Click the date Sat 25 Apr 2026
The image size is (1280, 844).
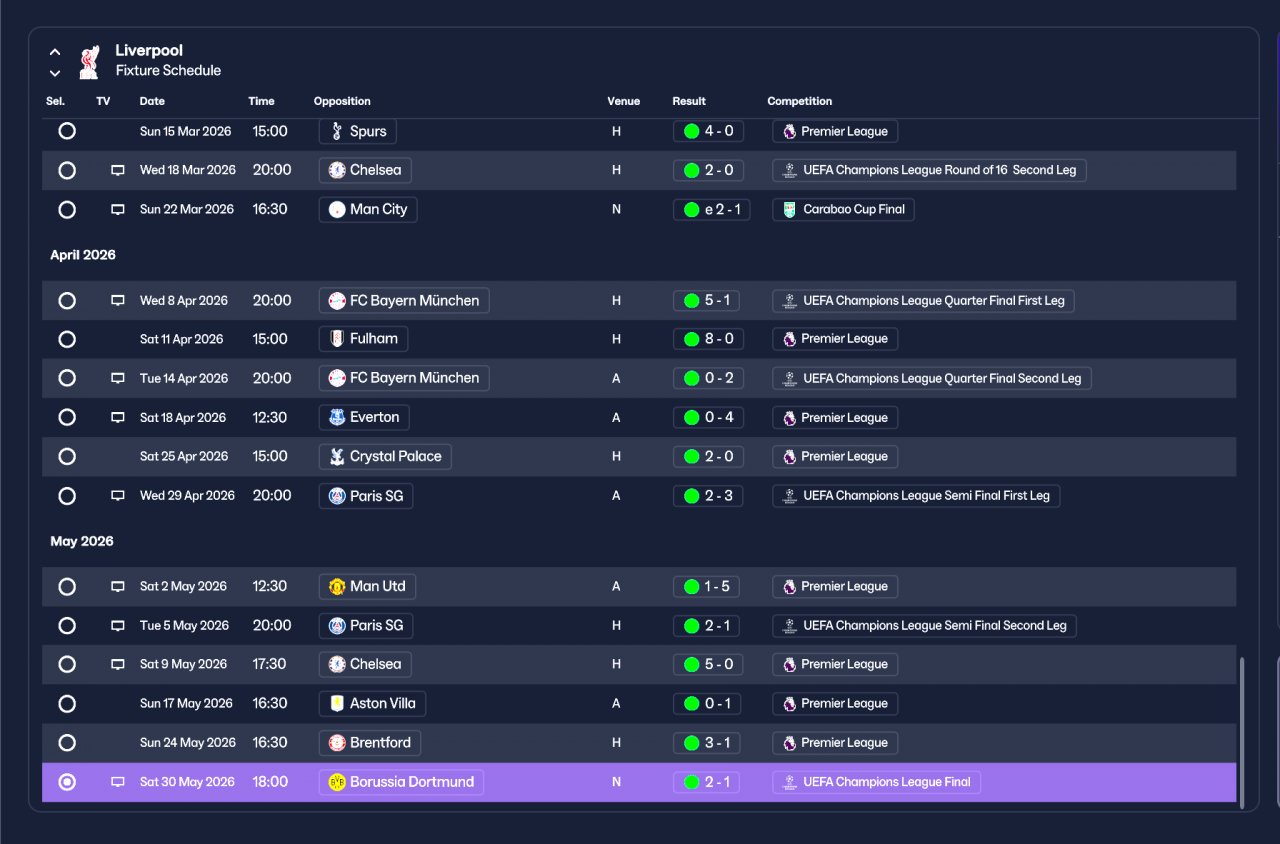pos(184,456)
